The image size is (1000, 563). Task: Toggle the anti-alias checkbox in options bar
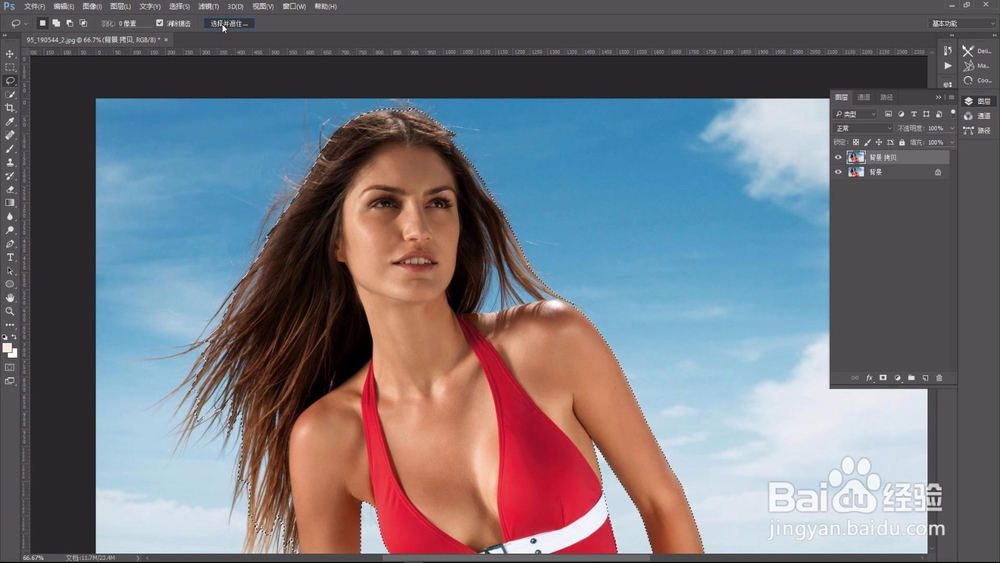click(x=159, y=23)
